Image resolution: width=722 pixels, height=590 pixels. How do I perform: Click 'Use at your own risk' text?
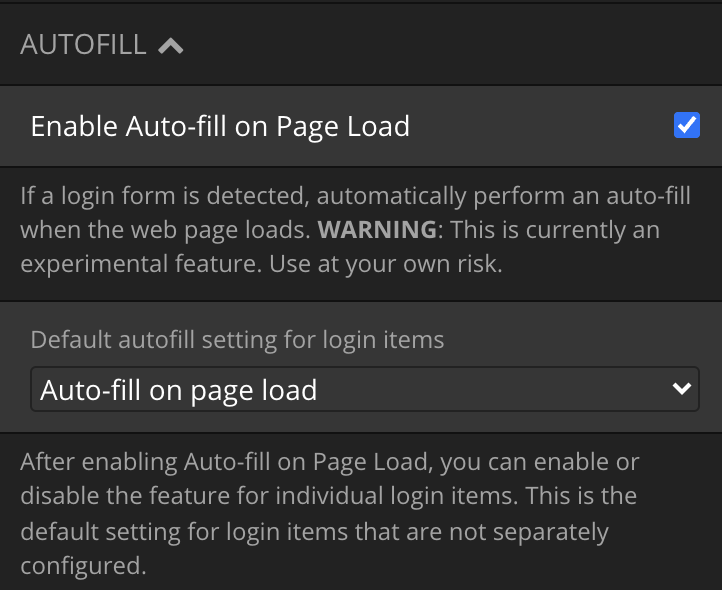[386, 264]
